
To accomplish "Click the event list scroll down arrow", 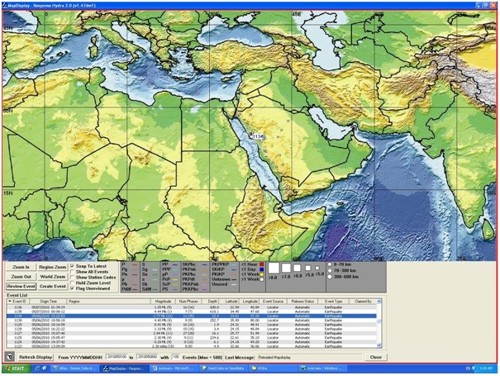I will click(379, 346).
